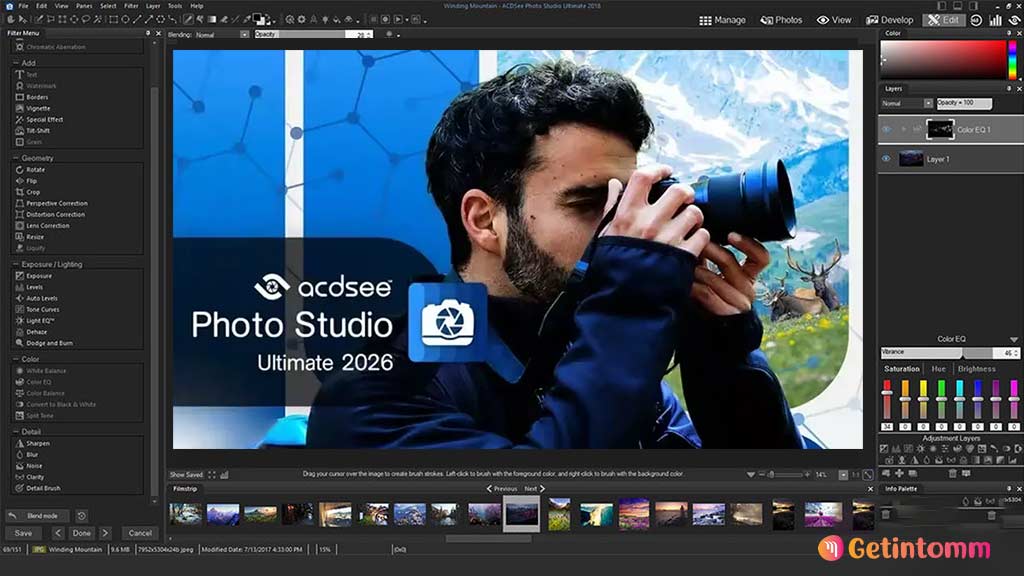
Task: Switch Color EQ to Hue mode
Action: [938, 369]
